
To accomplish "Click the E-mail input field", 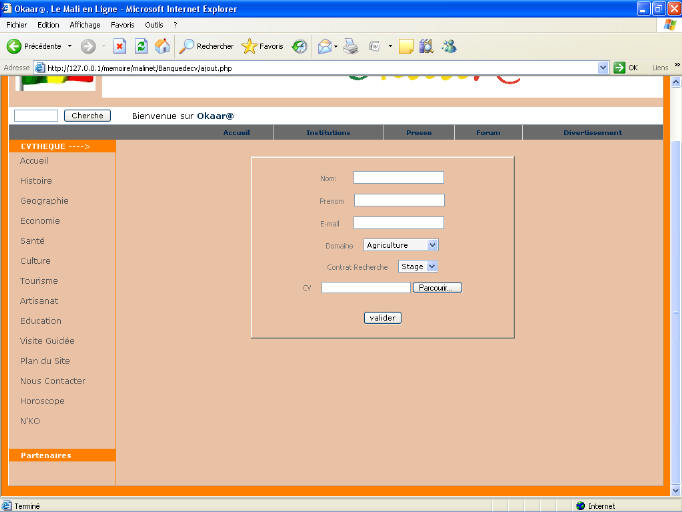I will pyautogui.click(x=398, y=223).
